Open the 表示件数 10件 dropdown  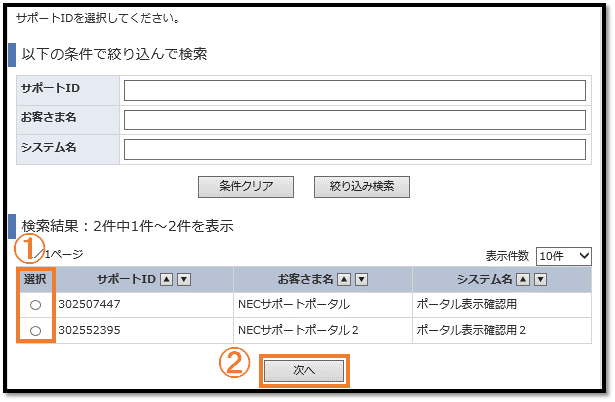[564, 256]
